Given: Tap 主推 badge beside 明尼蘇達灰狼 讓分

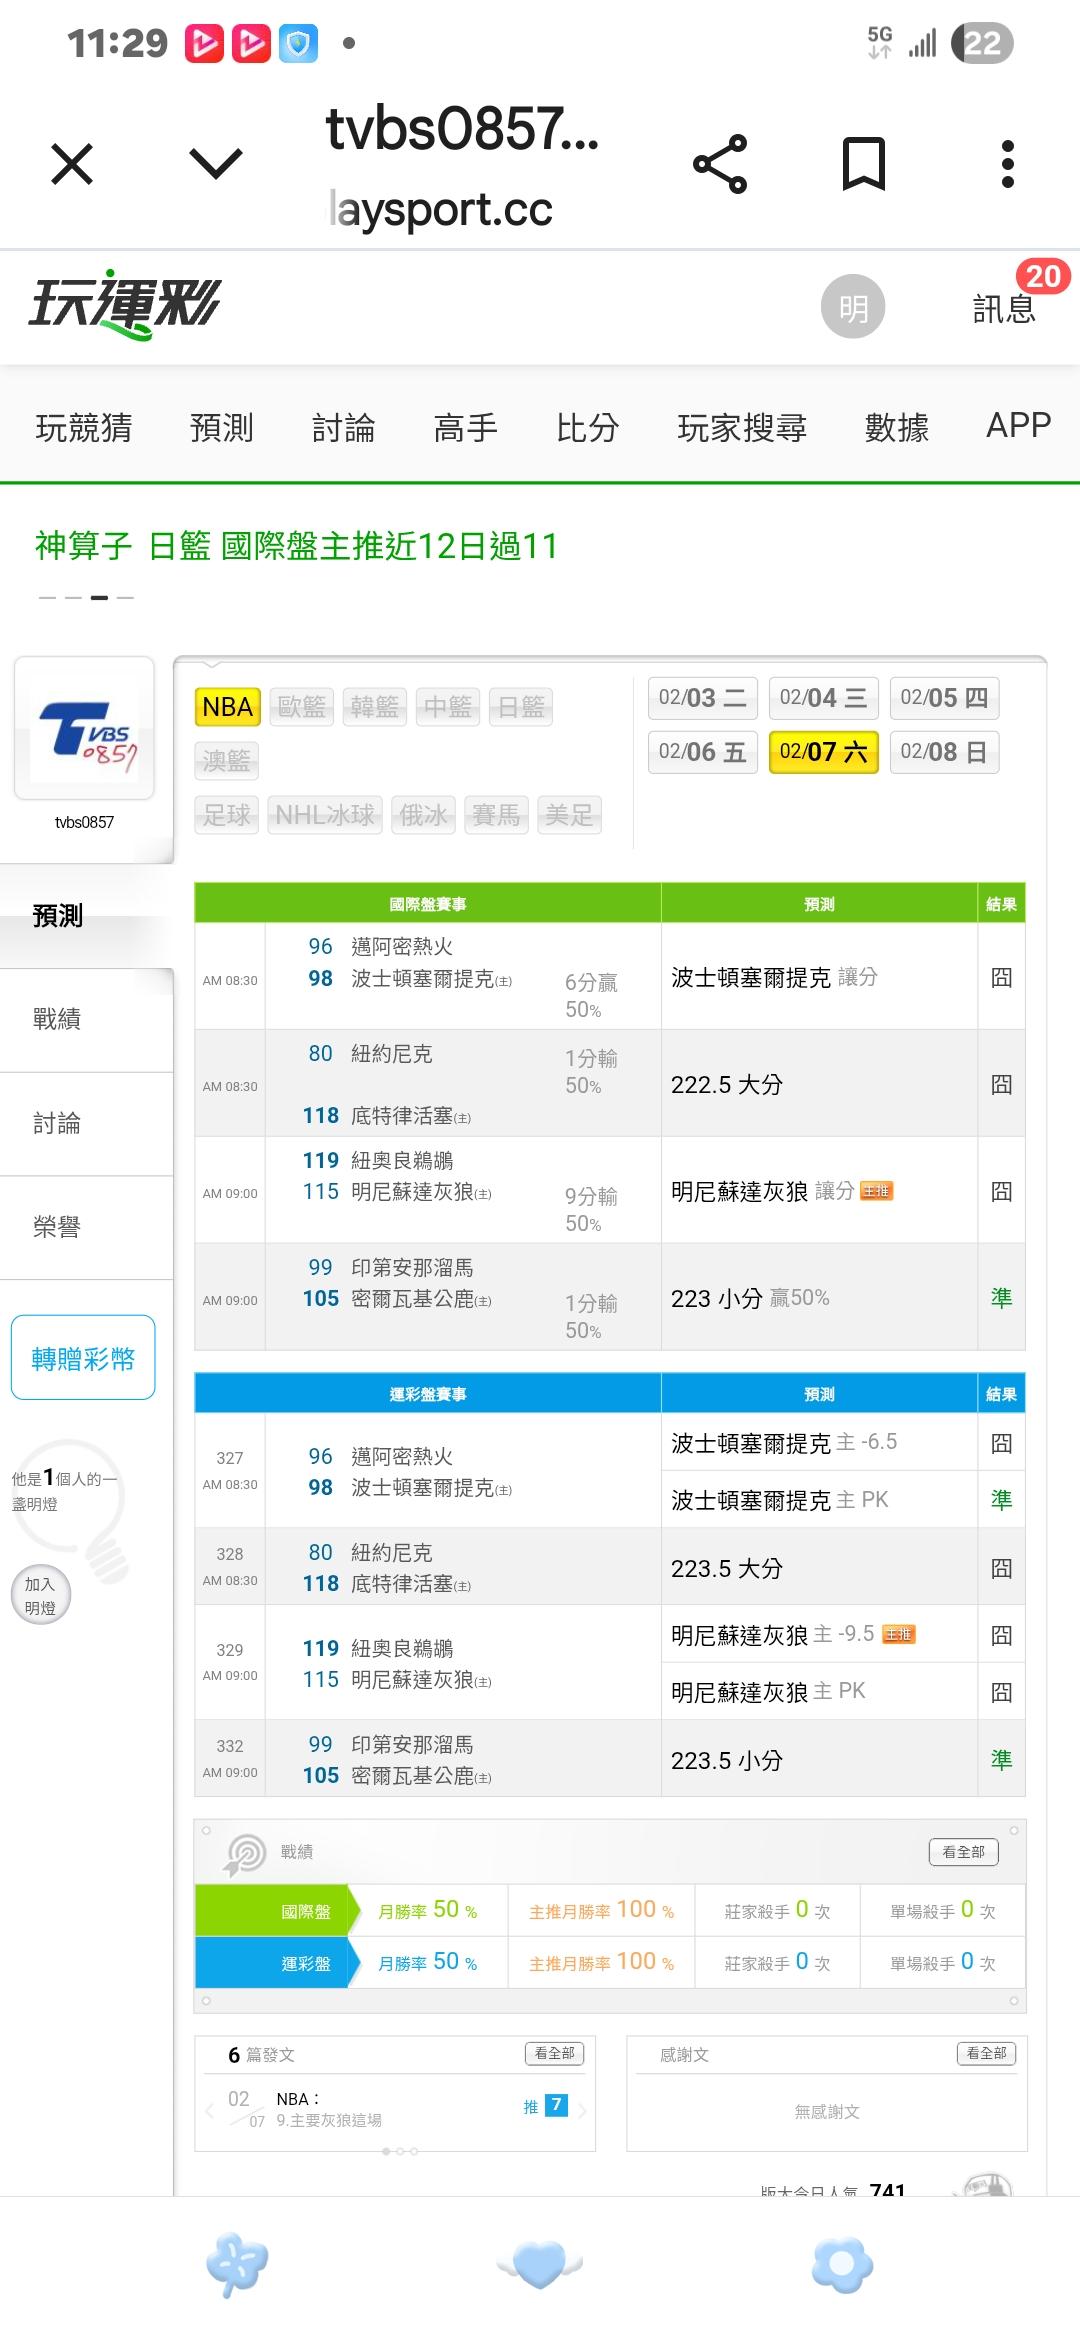Looking at the screenshot, I should pos(876,1191).
